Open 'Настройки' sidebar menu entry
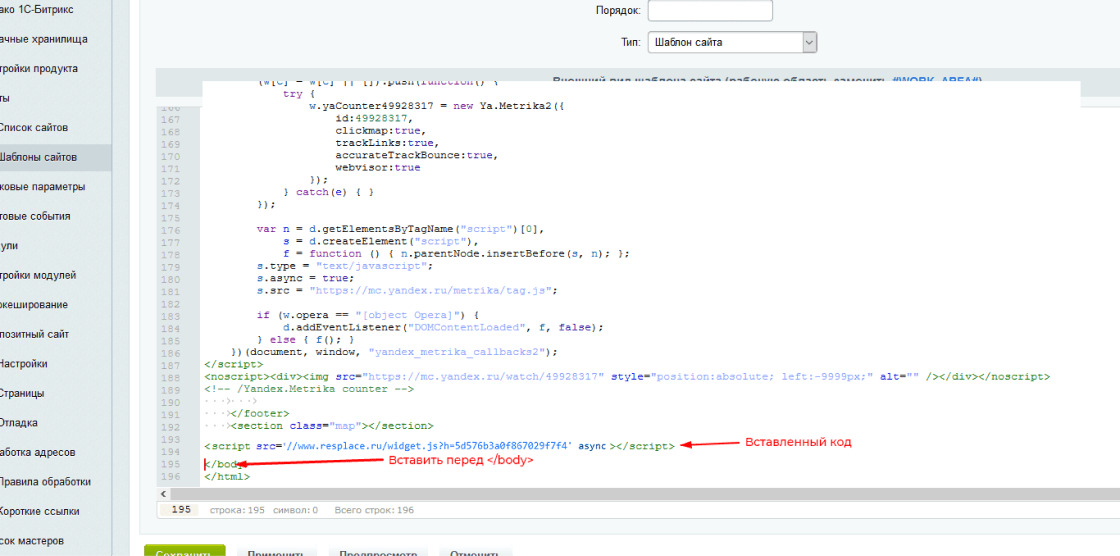Screen dimensions: 1120x556 click(x=24, y=364)
